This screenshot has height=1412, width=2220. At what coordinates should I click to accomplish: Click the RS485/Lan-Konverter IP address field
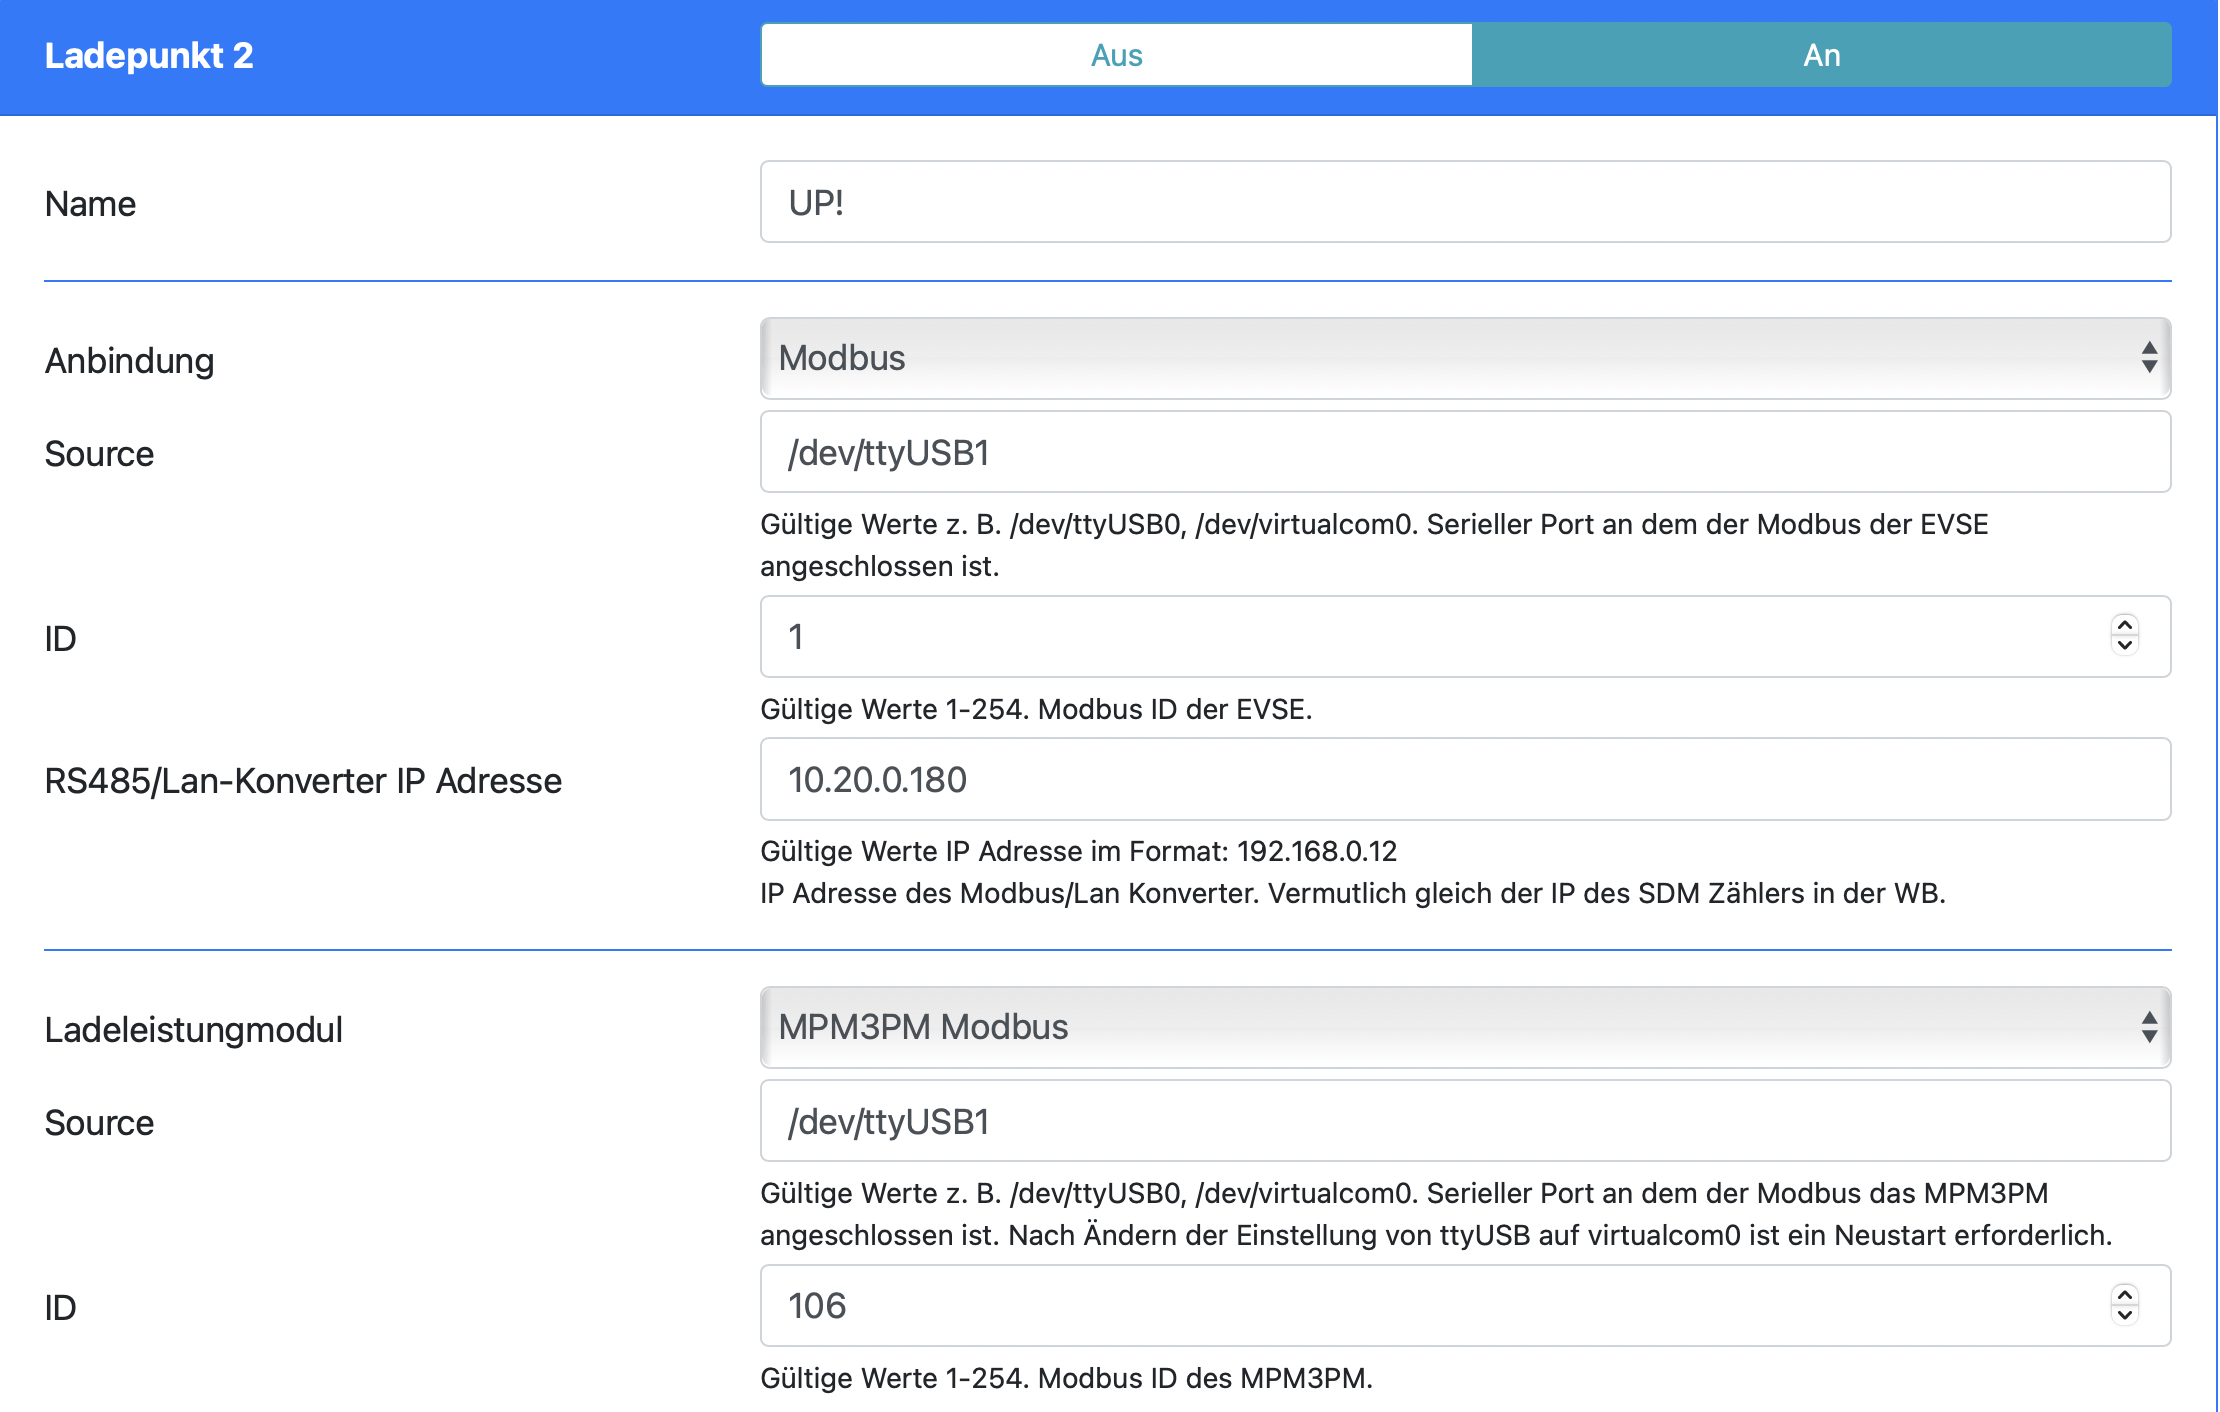(1464, 779)
